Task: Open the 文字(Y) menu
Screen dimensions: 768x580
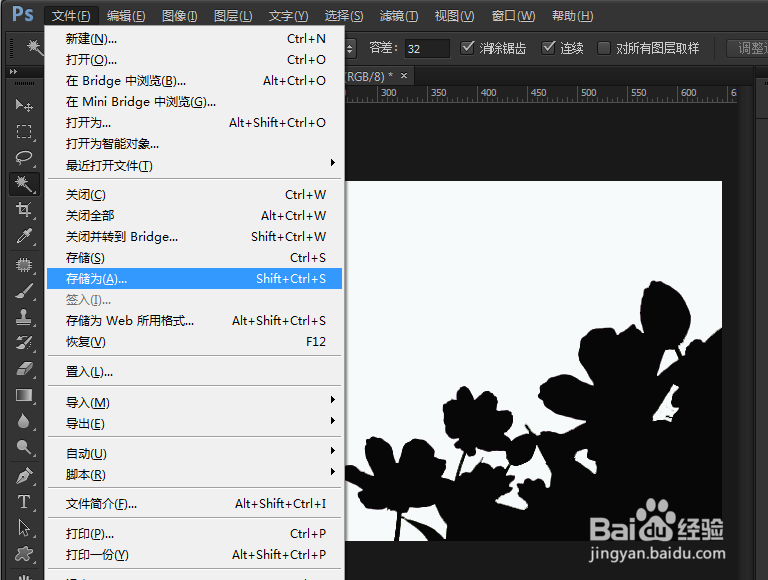Action: click(x=288, y=16)
